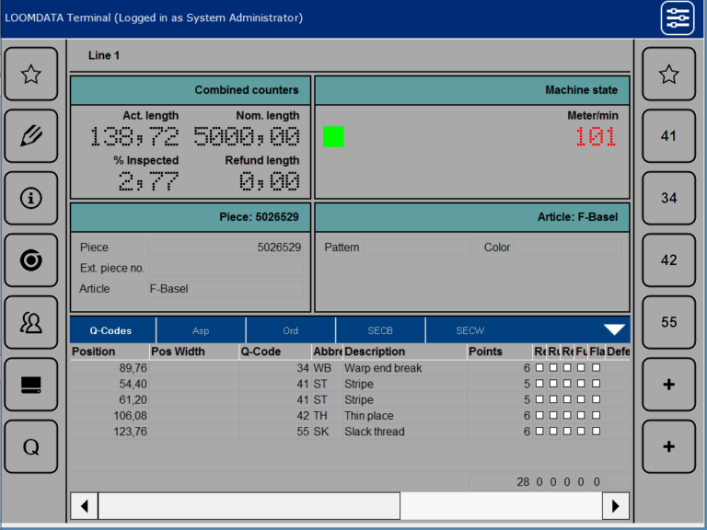Click the green machine state indicator
Viewport: 707px width, 530px height.
click(333, 137)
